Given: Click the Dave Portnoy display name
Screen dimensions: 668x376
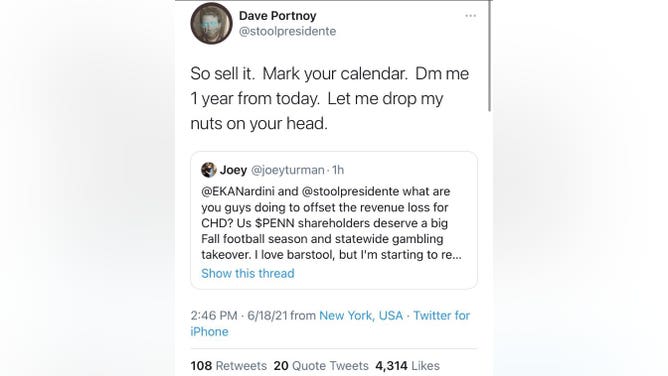Looking at the screenshot, I should (278, 16).
